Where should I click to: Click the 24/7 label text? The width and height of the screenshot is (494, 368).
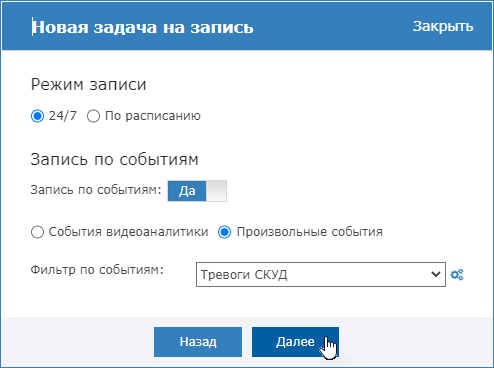coord(63,116)
